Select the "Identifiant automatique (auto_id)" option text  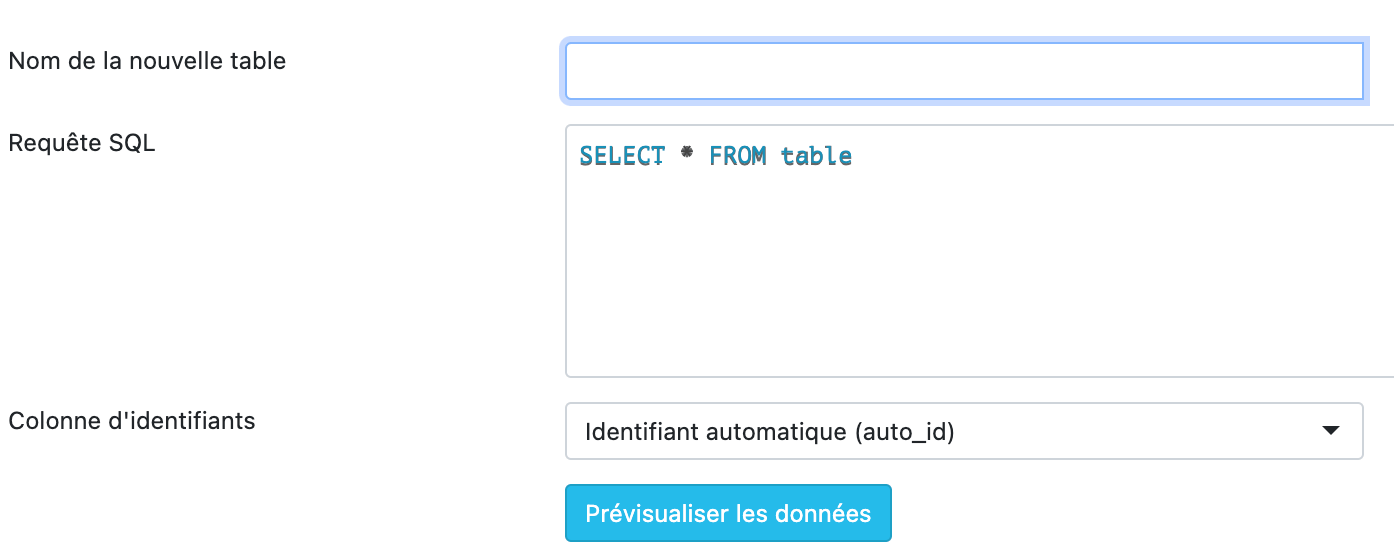(x=770, y=432)
